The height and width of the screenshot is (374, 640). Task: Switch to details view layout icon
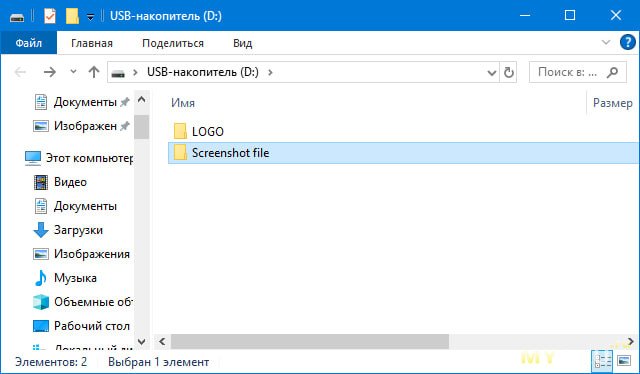click(602, 361)
